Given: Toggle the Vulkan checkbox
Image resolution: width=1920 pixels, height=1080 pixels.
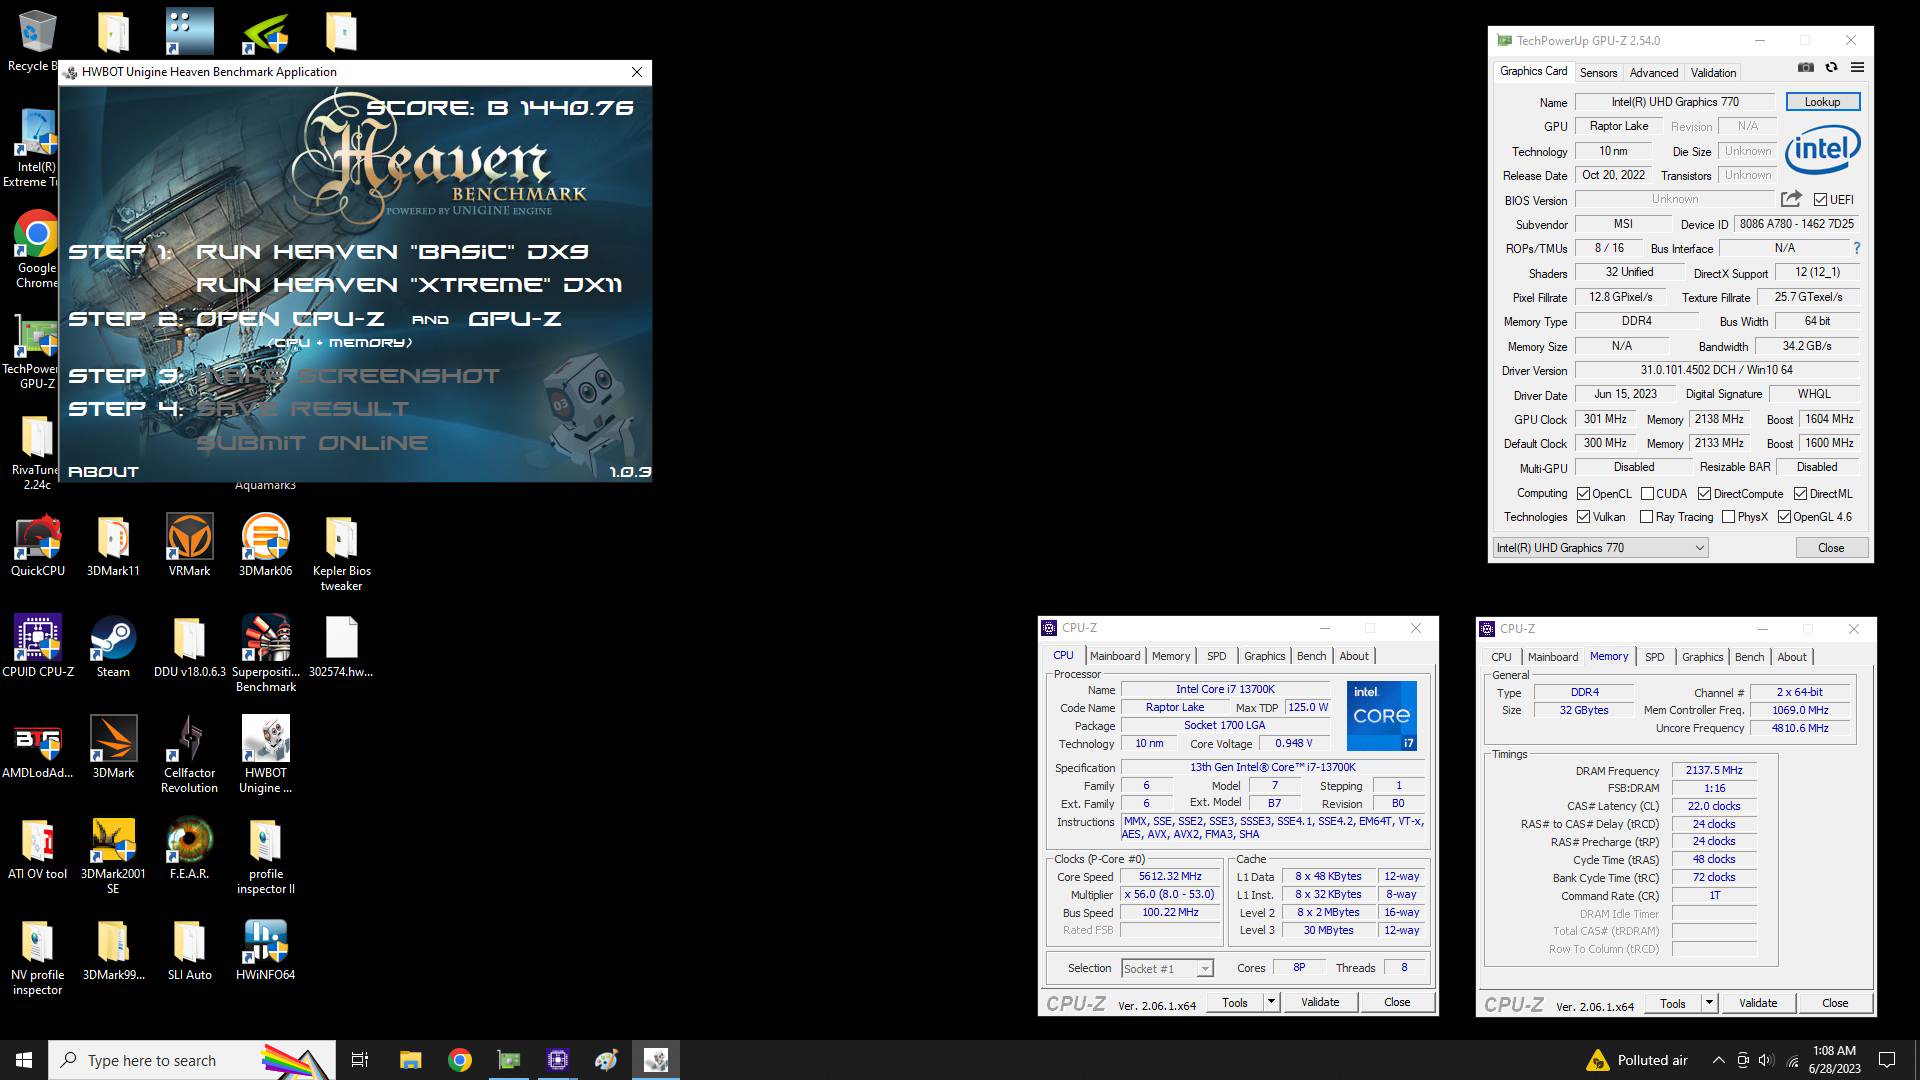Looking at the screenshot, I should tap(1583, 517).
